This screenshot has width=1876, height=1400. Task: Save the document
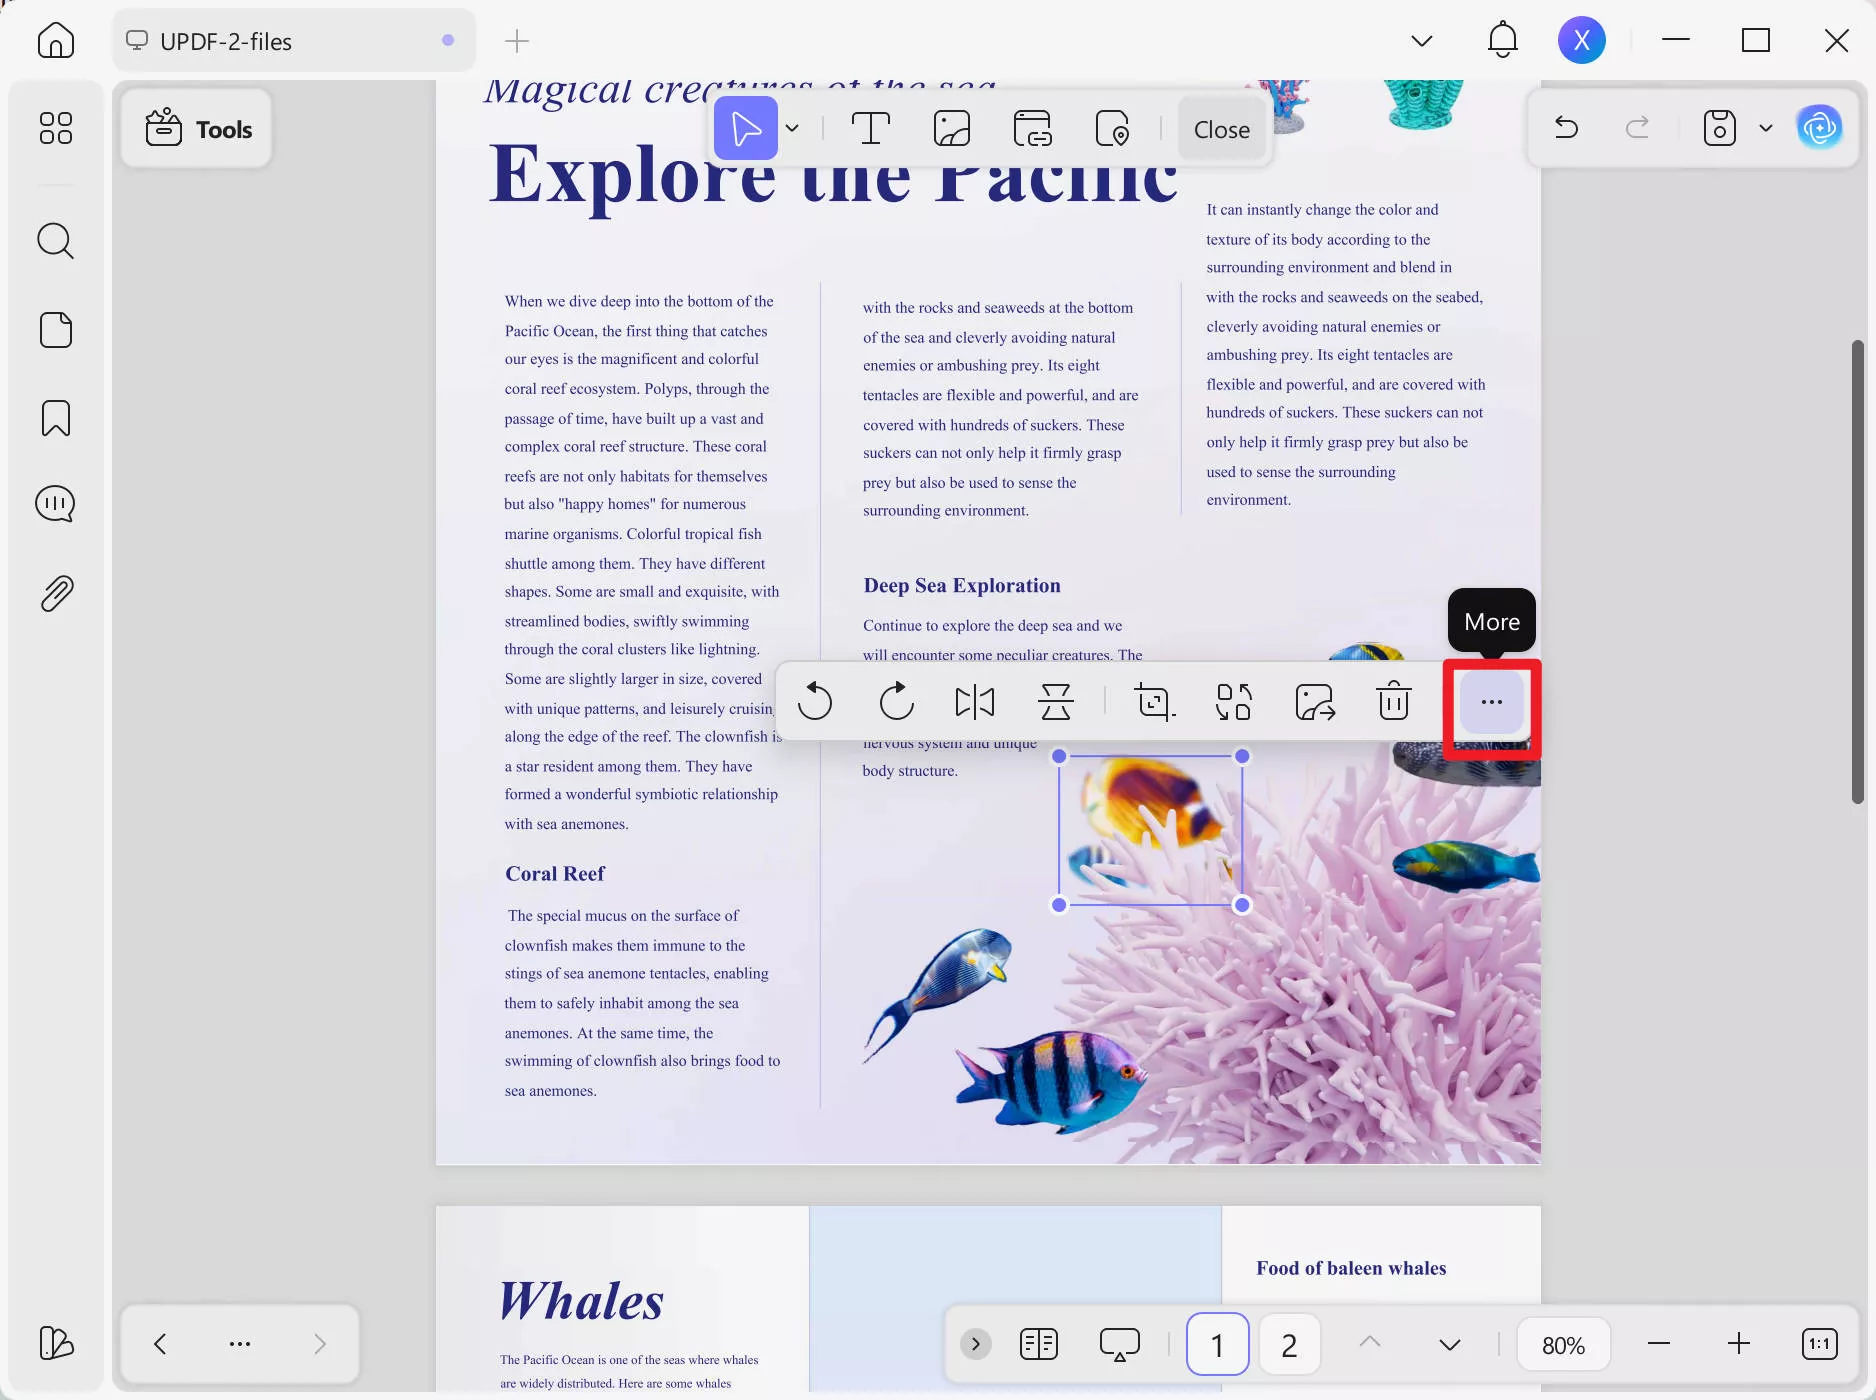pyautogui.click(x=1720, y=128)
